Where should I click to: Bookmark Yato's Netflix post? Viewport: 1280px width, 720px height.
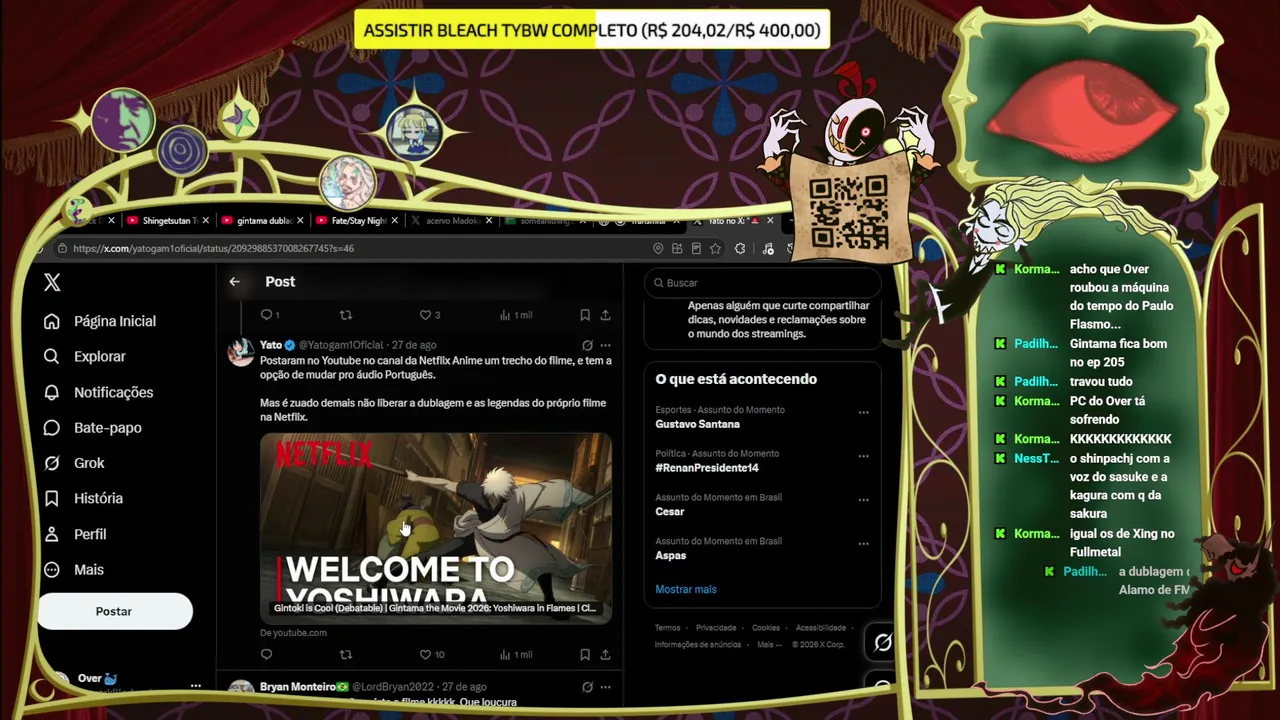pyautogui.click(x=585, y=655)
